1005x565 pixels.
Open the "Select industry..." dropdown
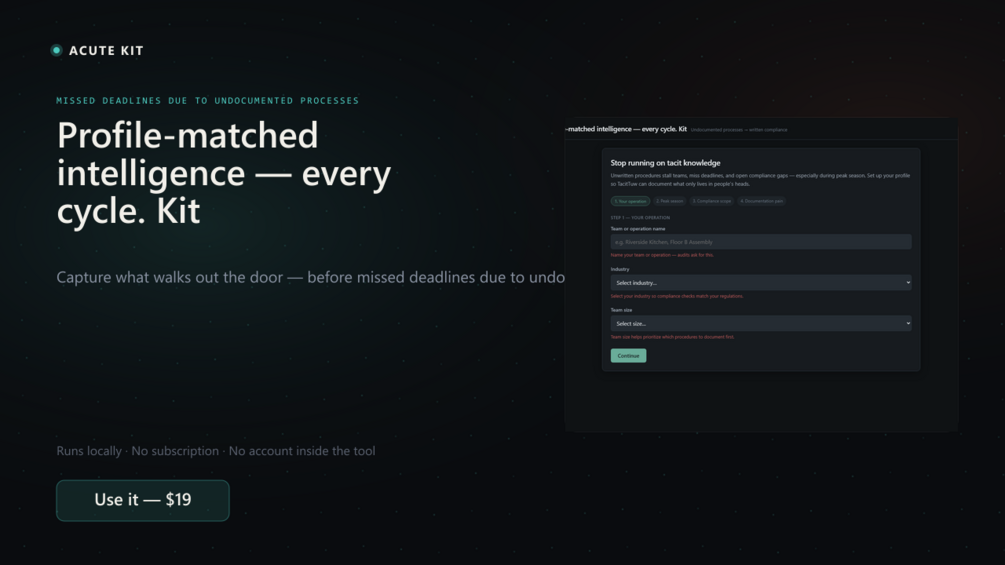point(761,282)
